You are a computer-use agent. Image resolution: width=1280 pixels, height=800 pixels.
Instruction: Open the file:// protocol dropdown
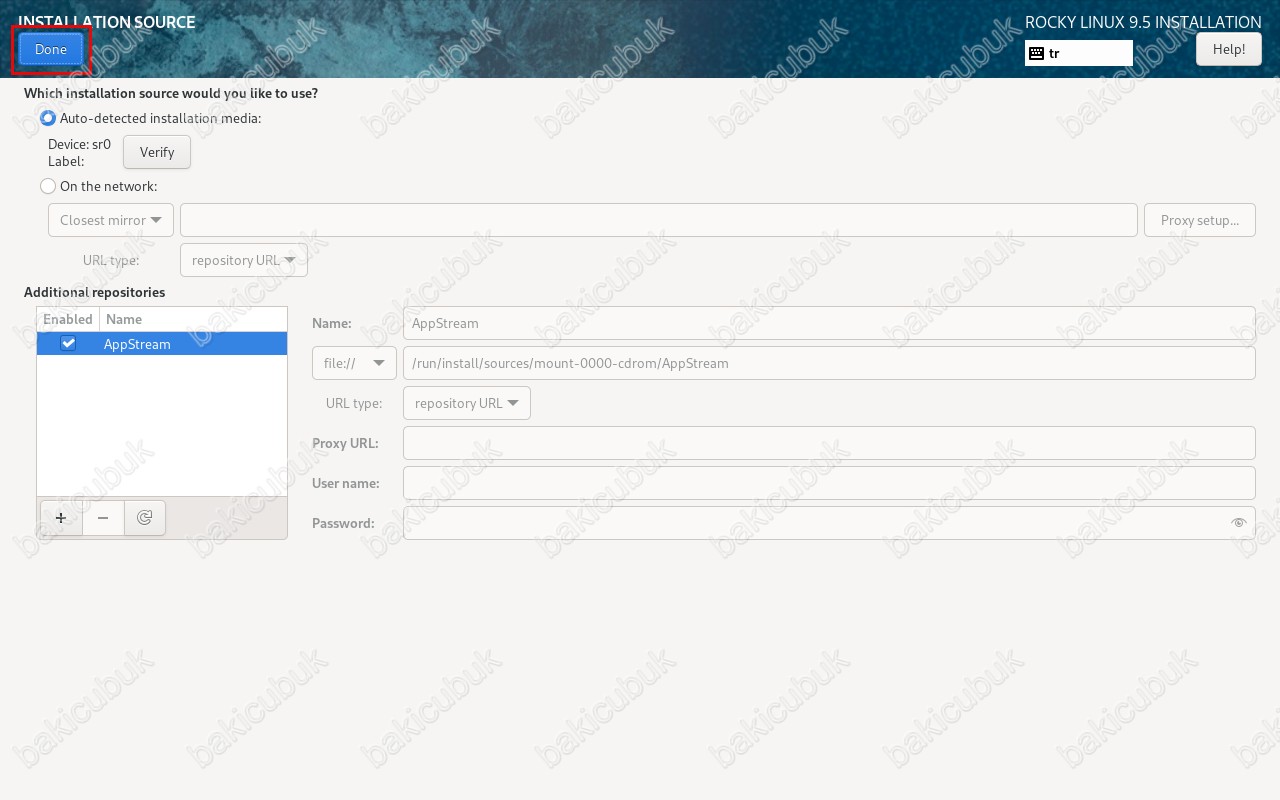point(354,363)
